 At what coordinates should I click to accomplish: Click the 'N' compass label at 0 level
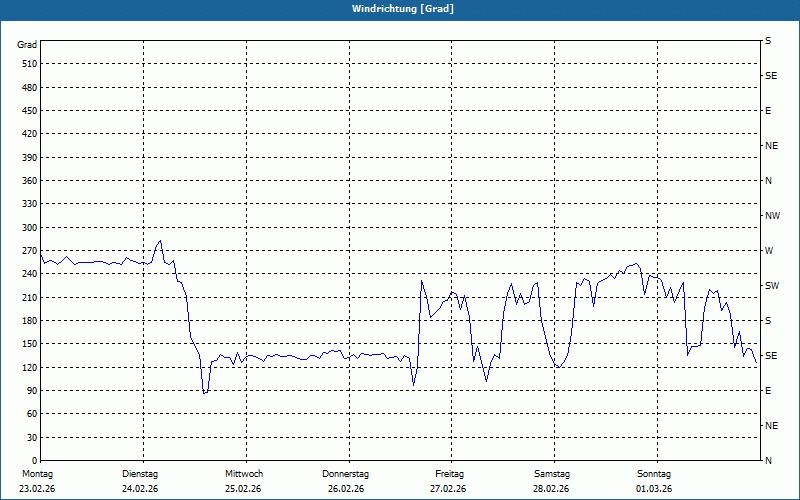tap(768, 460)
